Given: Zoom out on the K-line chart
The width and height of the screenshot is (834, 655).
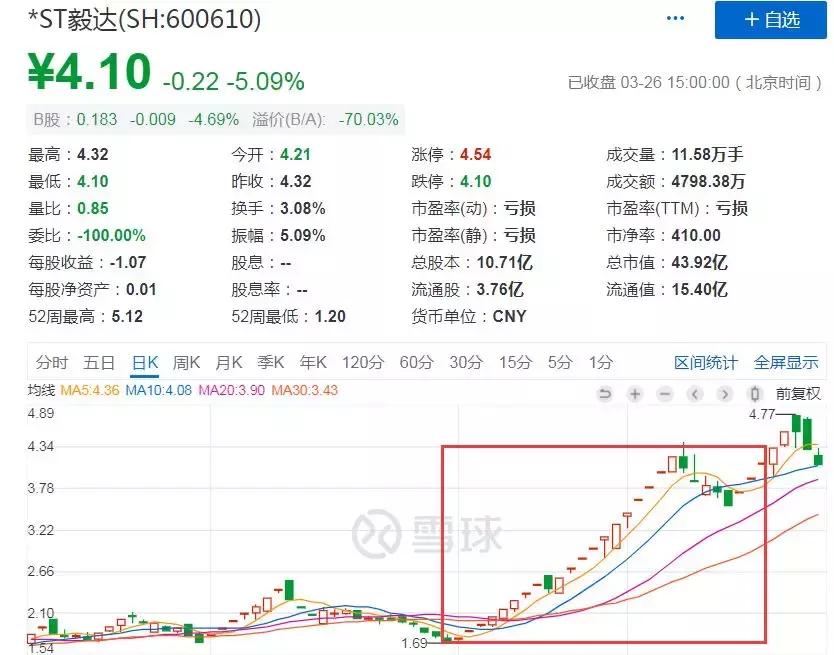Looking at the screenshot, I should 662,394.
